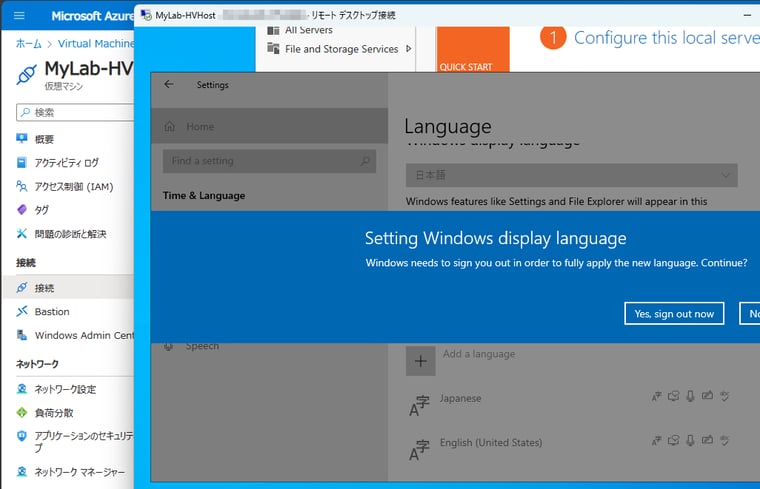This screenshot has height=489, width=760.
Task: Go back using the Settings arrow
Action: (x=169, y=84)
